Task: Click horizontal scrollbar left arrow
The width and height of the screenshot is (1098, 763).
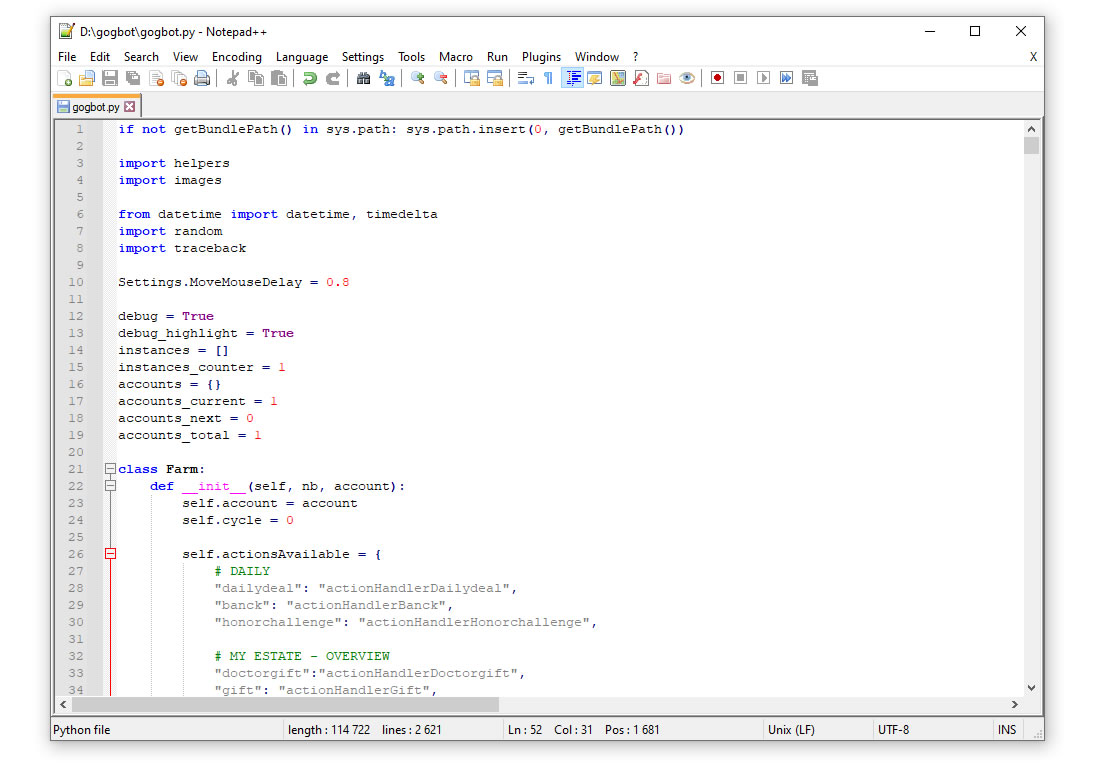Action: point(64,704)
